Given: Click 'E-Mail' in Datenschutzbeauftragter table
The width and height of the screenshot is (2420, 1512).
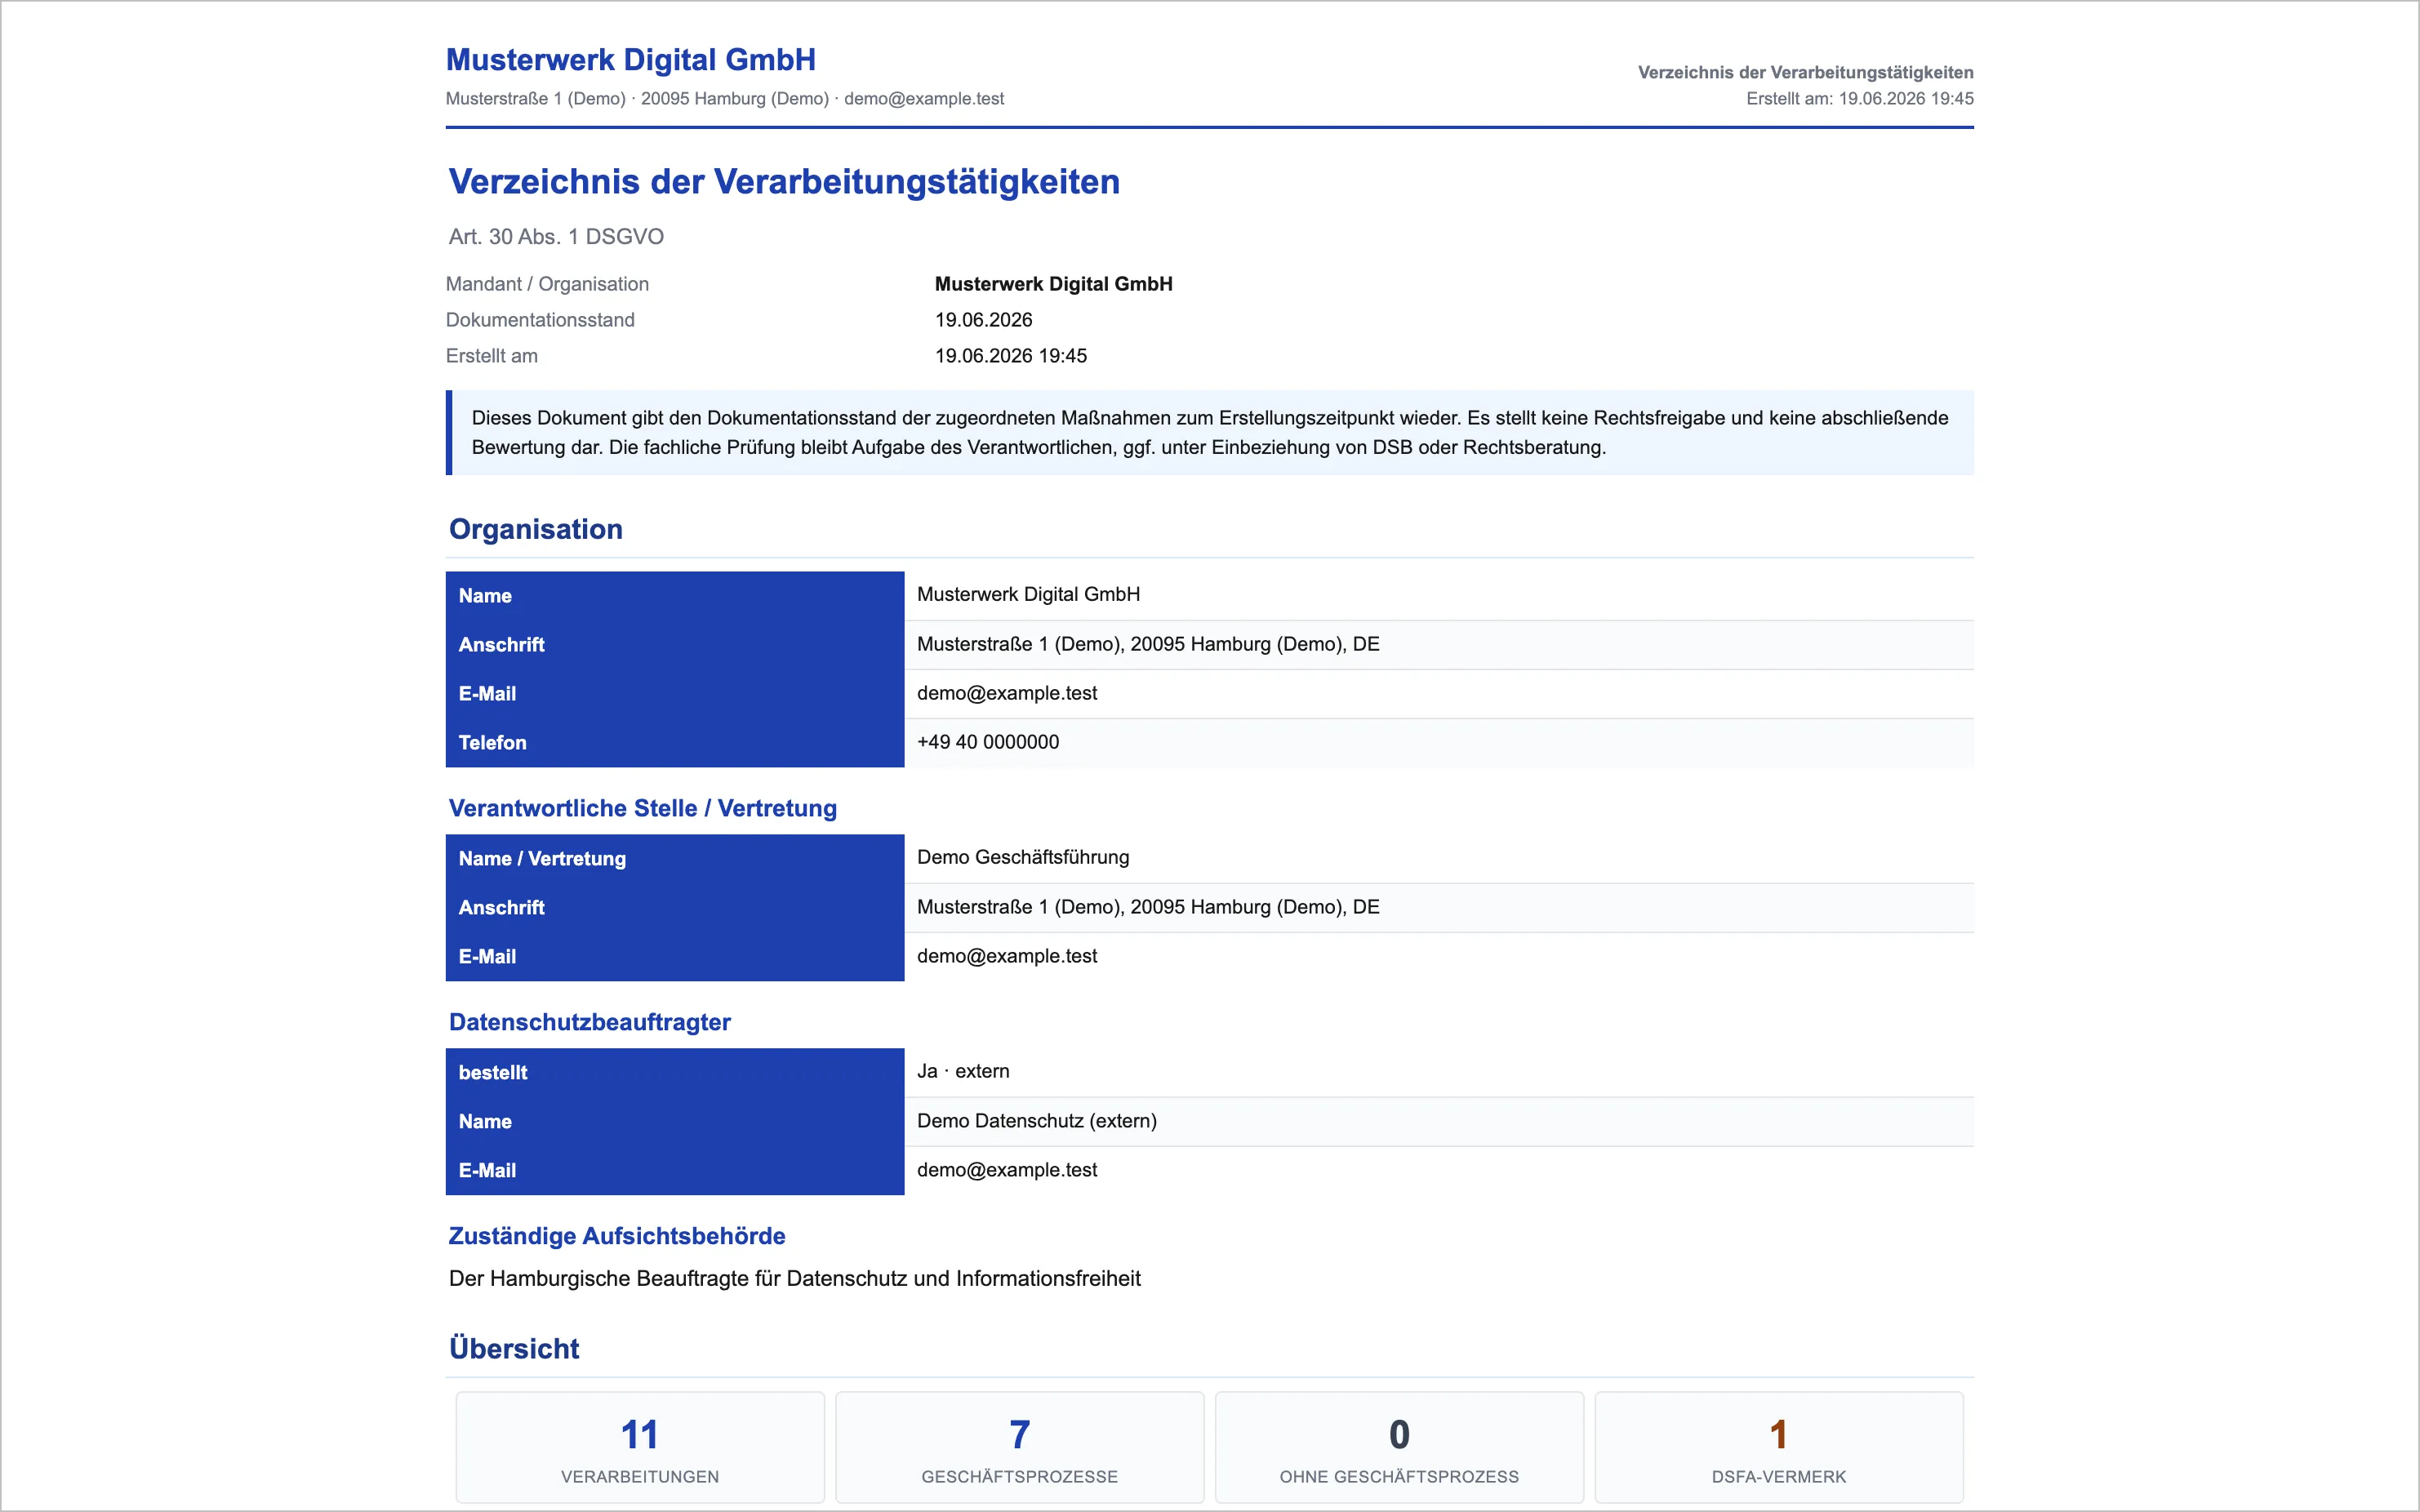Looking at the screenshot, I should tap(675, 1171).
